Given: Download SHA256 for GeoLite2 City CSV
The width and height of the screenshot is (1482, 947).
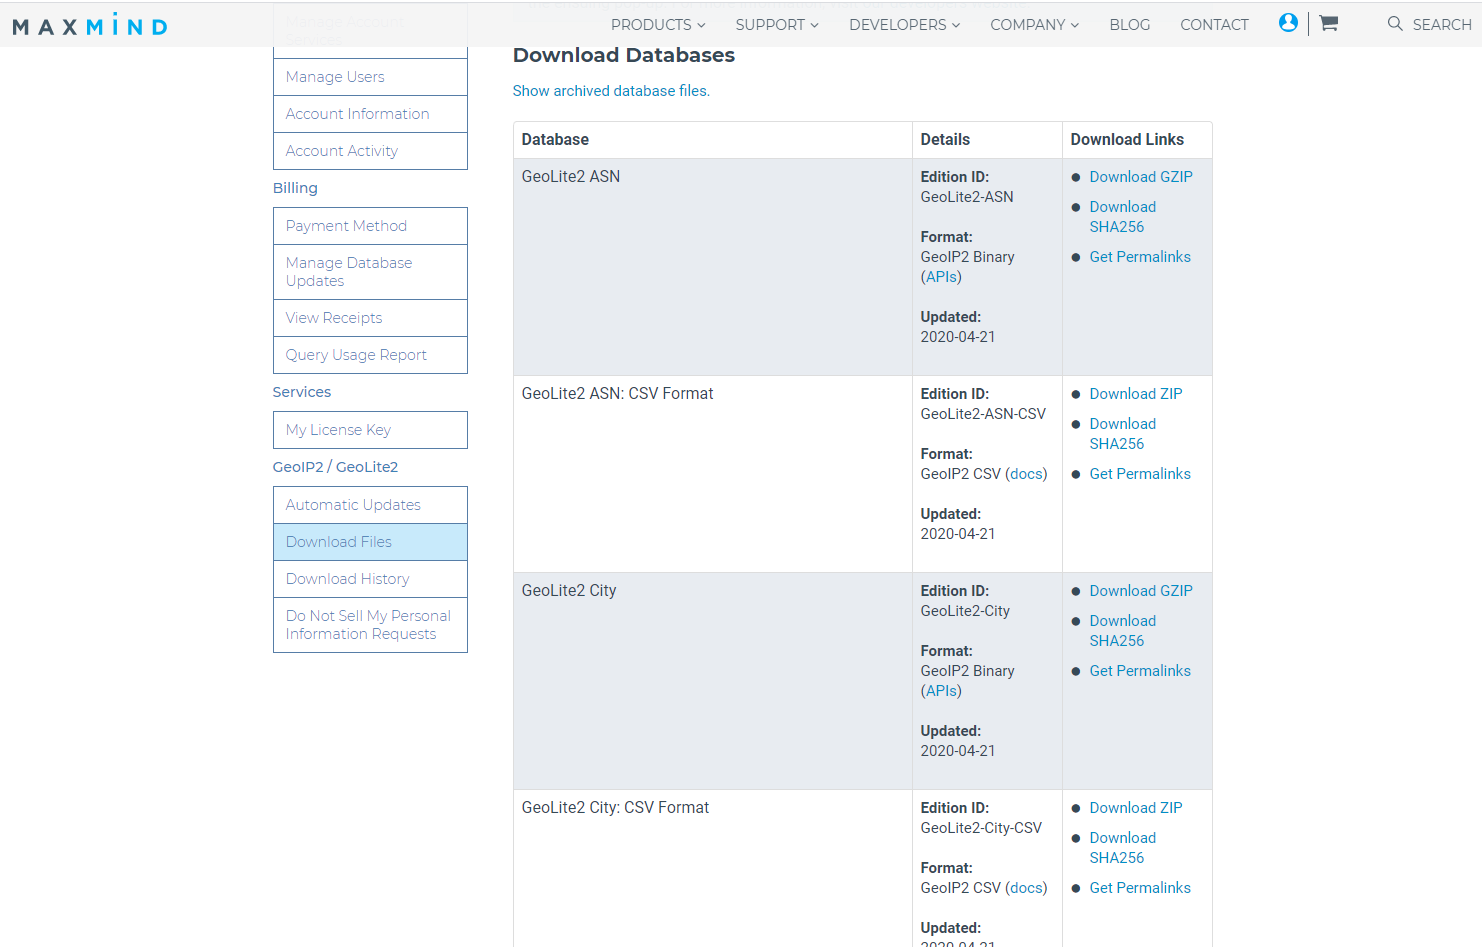Looking at the screenshot, I should coord(1122,848).
